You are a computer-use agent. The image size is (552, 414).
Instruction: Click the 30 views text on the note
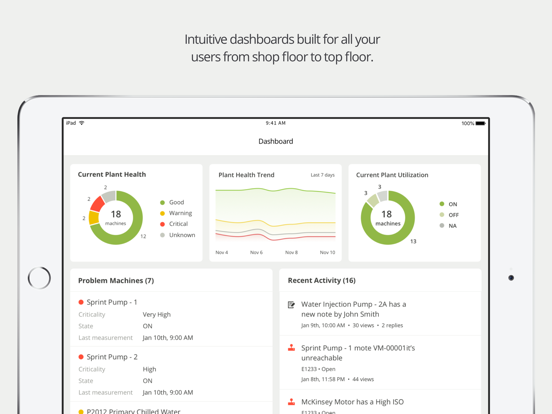pos(363,325)
